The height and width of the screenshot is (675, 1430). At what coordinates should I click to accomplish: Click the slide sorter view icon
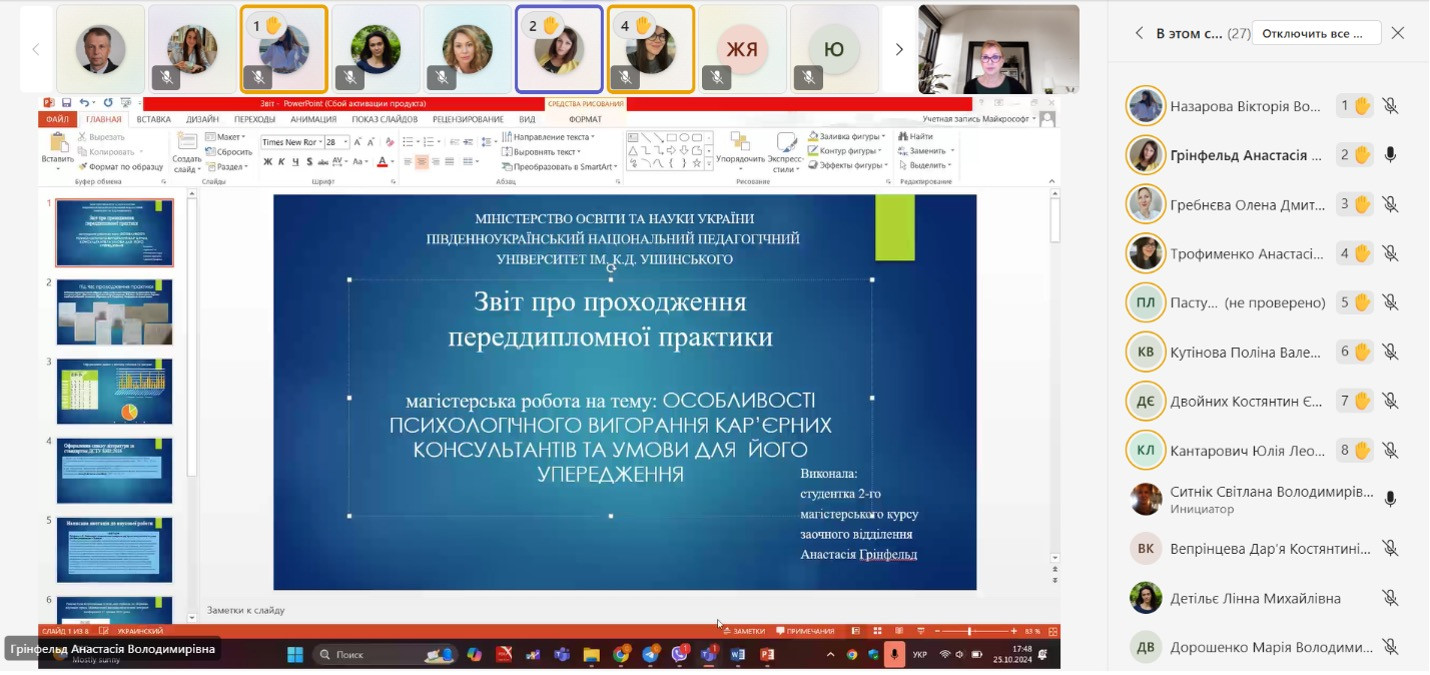click(x=877, y=631)
